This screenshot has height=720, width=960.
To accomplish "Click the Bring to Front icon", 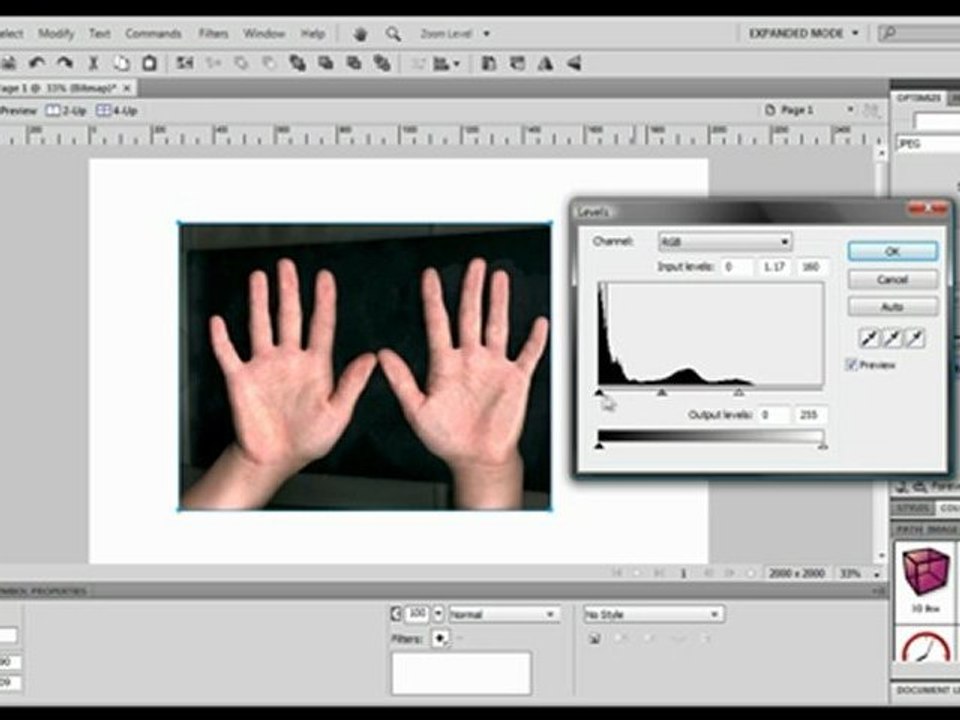I will tap(298, 63).
